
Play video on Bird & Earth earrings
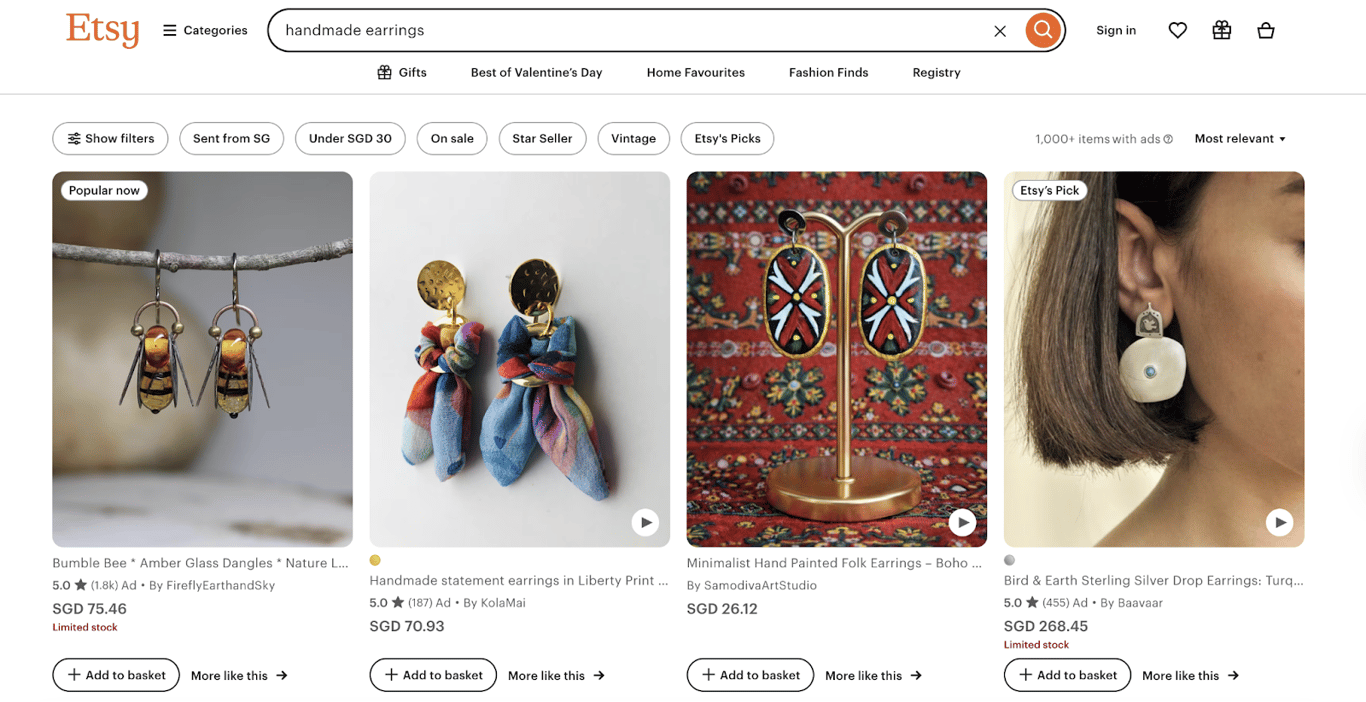coord(1279,522)
